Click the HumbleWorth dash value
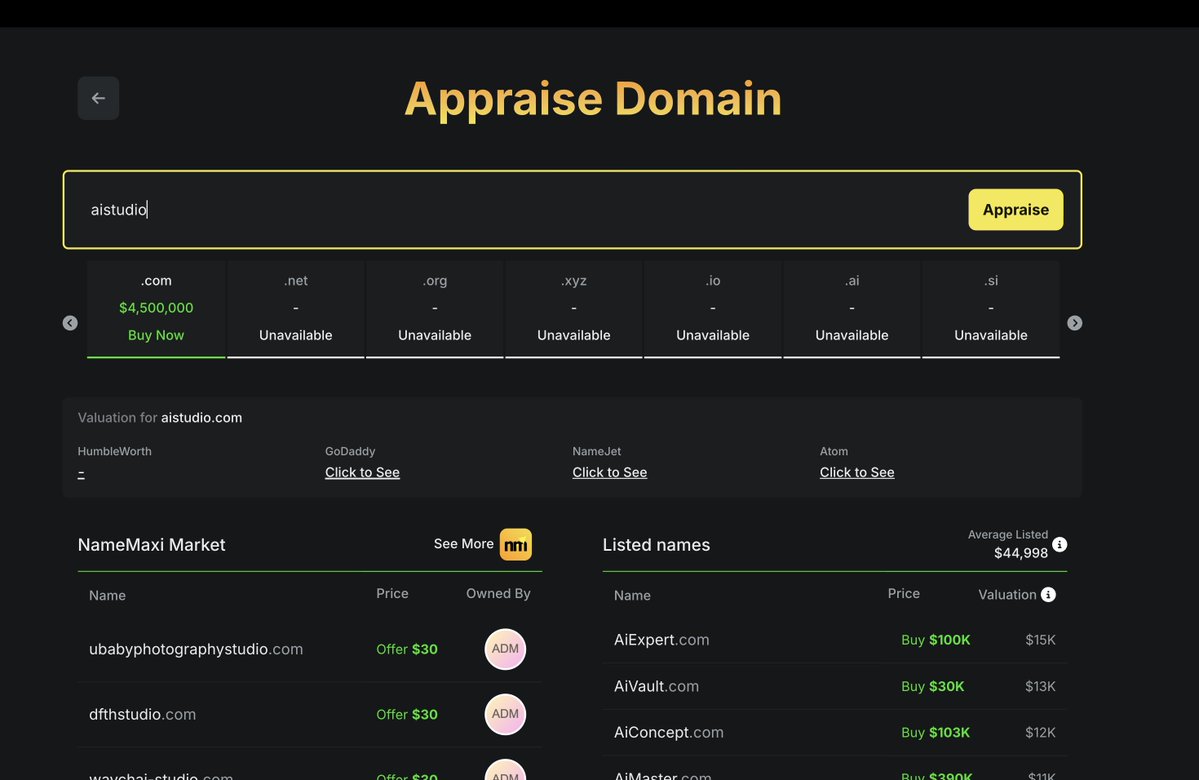Viewport: 1199px width, 780px height. click(x=81, y=473)
